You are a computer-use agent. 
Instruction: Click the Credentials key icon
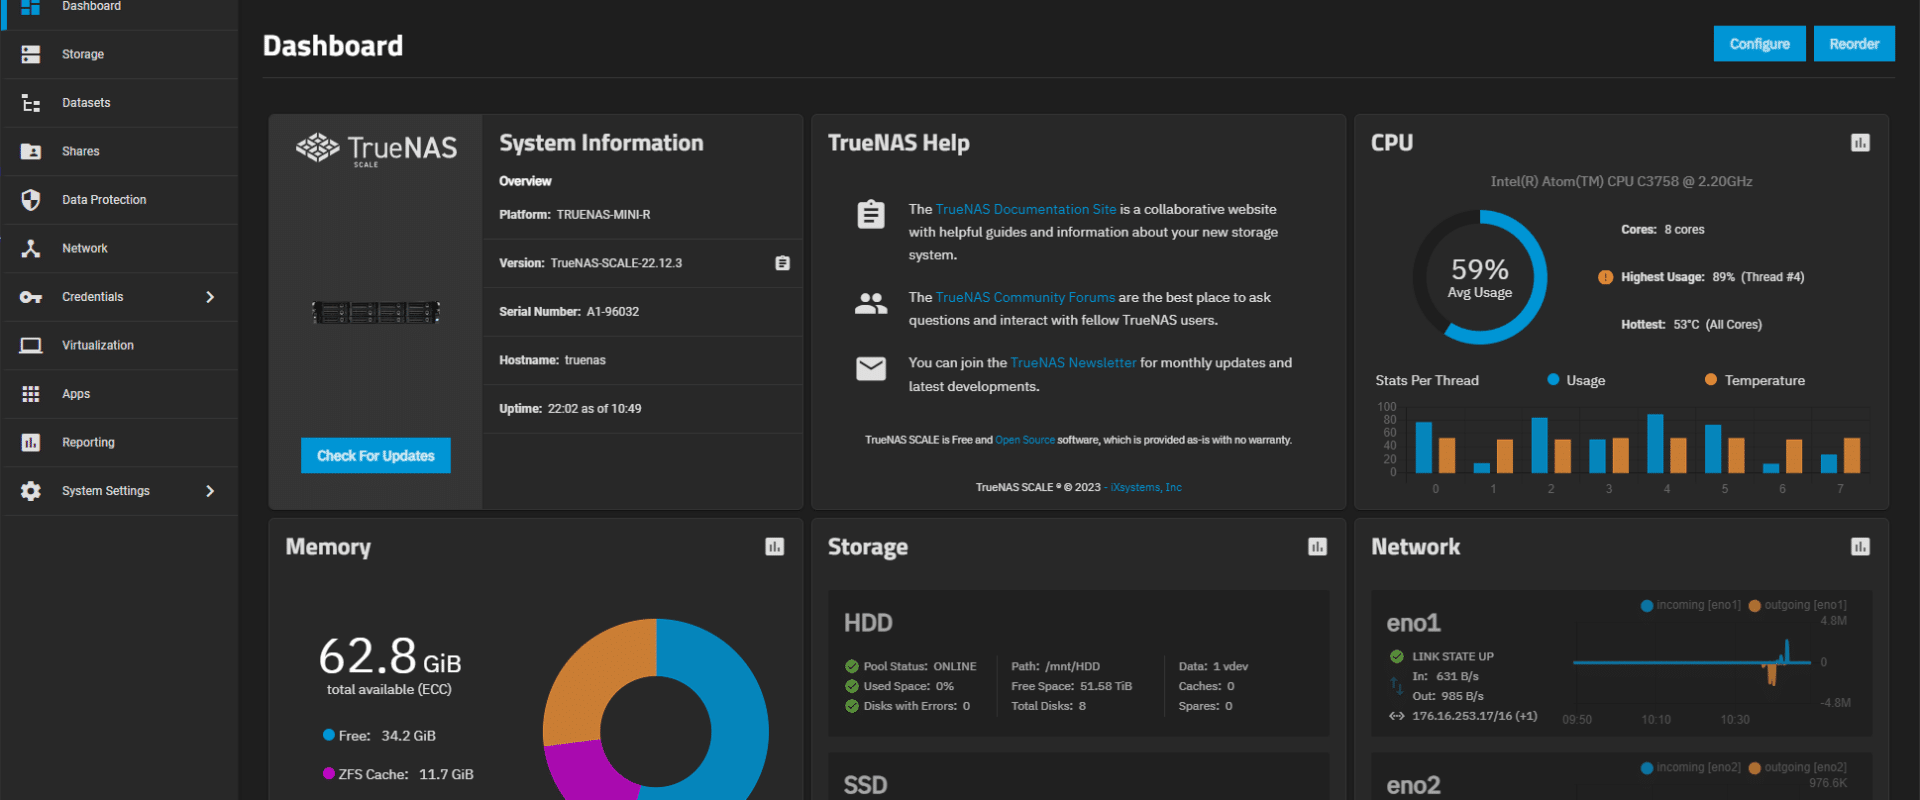(31, 297)
